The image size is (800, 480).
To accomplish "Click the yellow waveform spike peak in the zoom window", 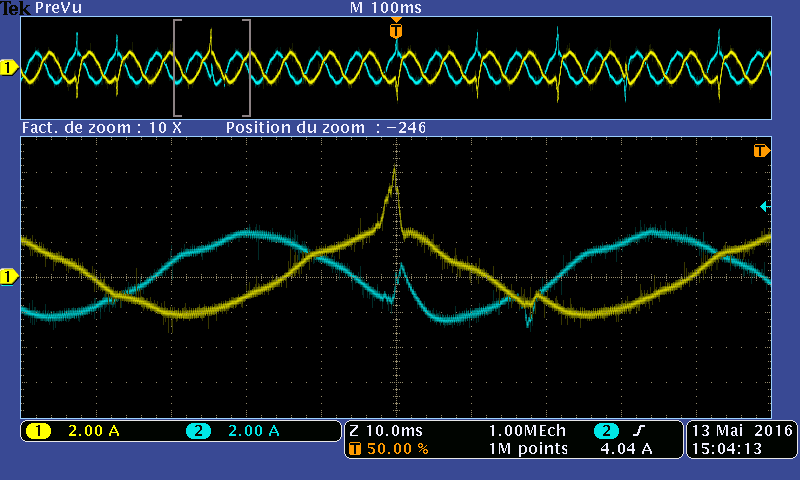I will (394, 168).
